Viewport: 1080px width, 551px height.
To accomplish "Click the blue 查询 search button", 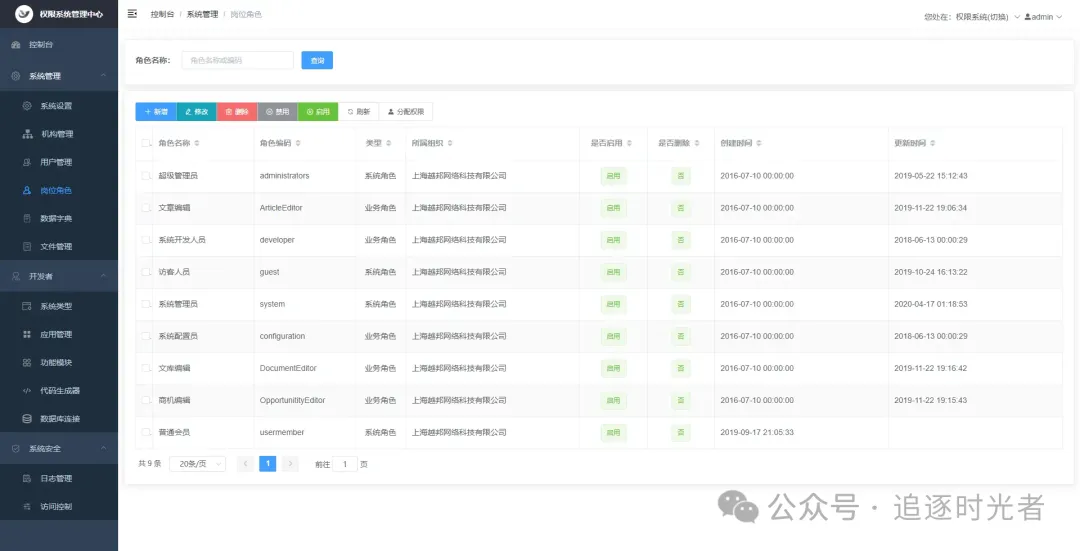I will coord(317,61).
